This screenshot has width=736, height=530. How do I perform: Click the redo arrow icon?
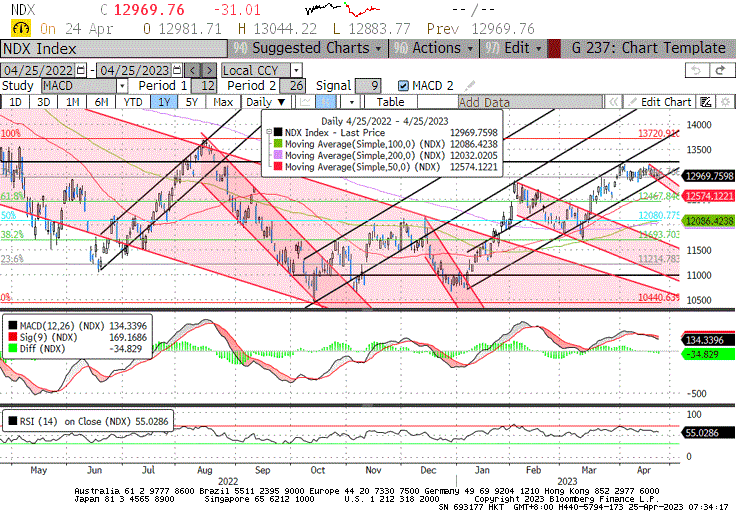pos(720,70)
